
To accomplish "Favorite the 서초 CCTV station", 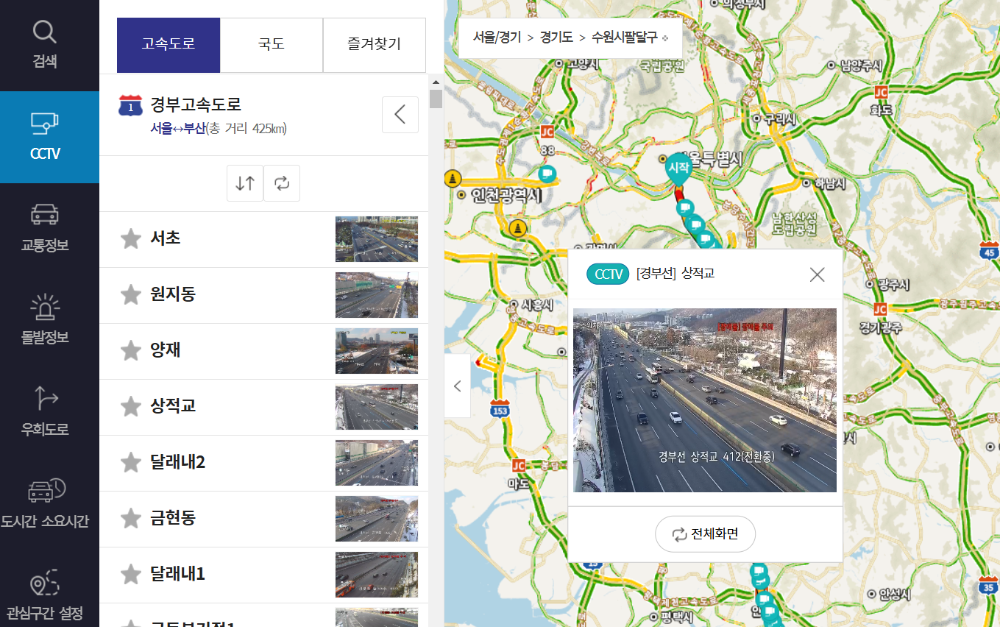I will pyautogui.click(x=129, y=238).
